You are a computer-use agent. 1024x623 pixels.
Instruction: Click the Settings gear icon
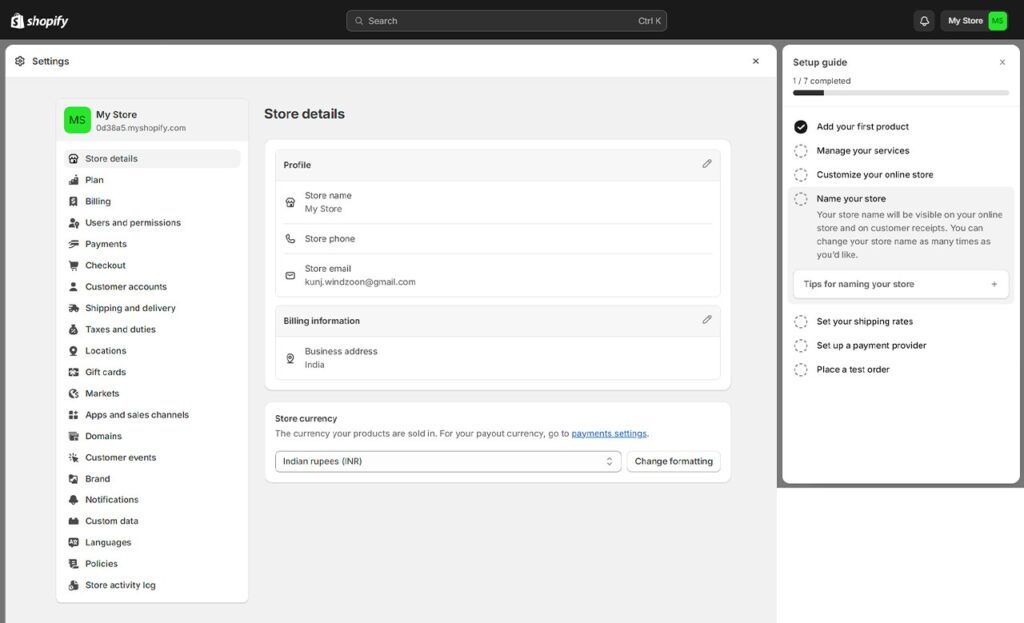coord(20,61)
